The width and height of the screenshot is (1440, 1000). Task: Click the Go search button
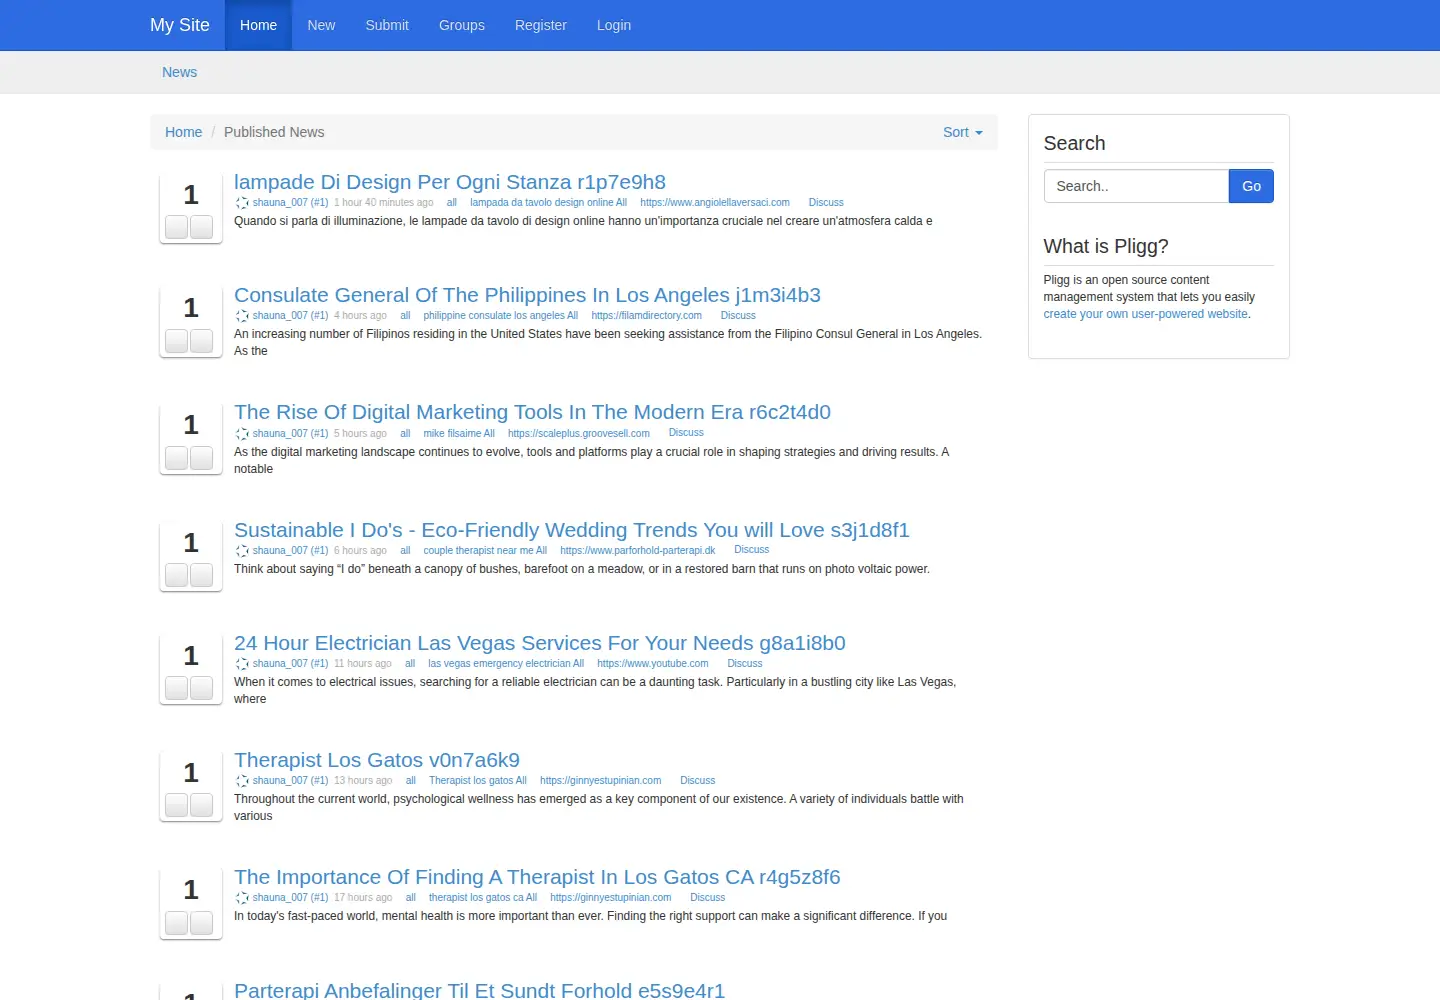pyautogui.click(x=1251, y=186)
